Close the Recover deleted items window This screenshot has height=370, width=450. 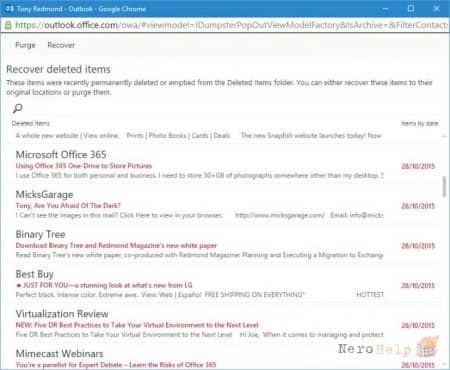tap(436, 8)
